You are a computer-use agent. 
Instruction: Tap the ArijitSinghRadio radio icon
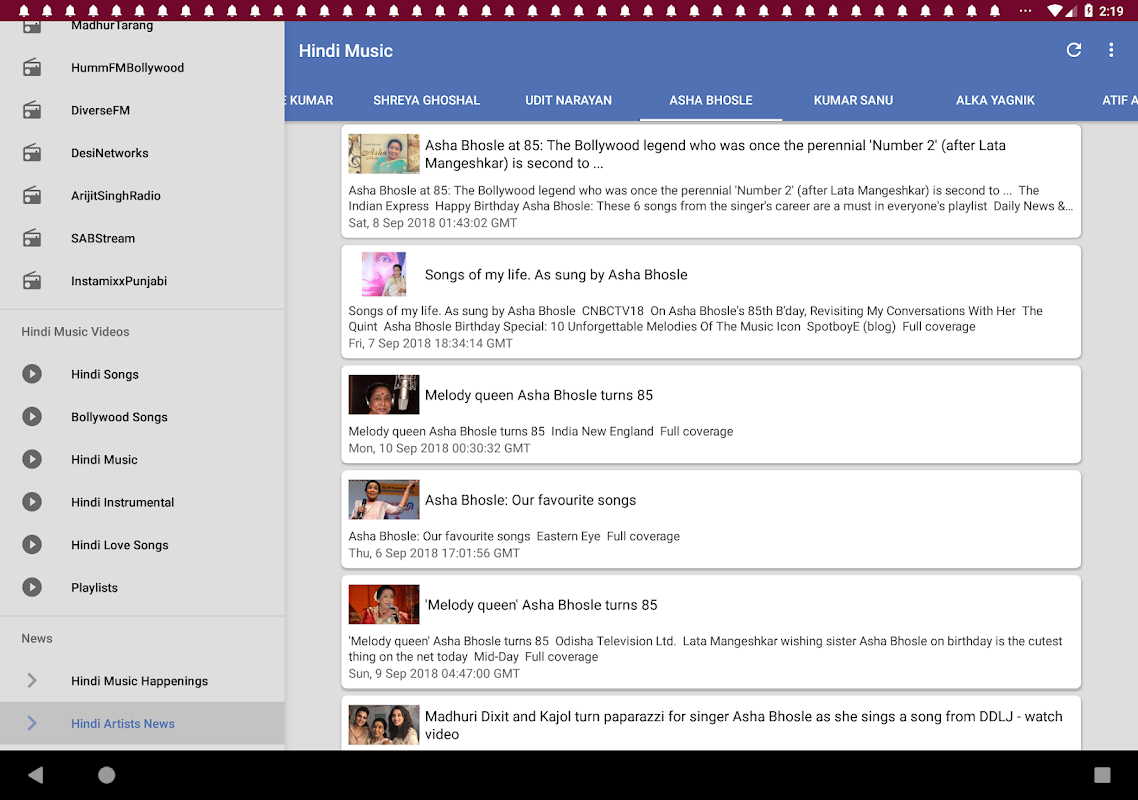tap(32, 195)
